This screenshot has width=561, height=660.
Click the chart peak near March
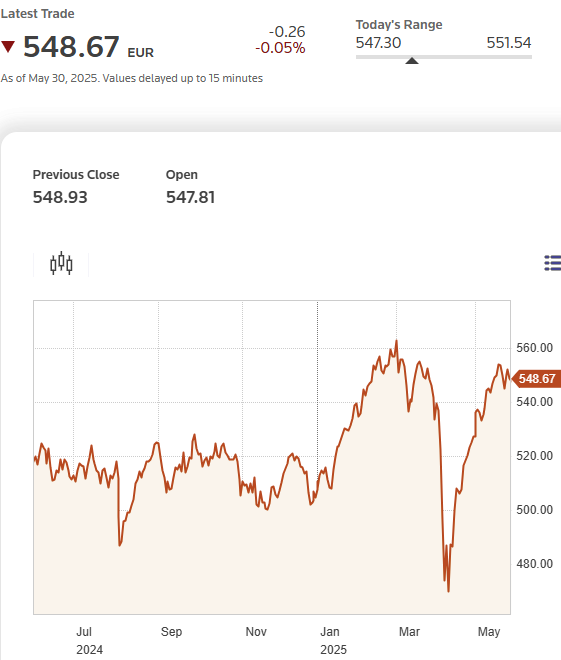pos(396,341)
